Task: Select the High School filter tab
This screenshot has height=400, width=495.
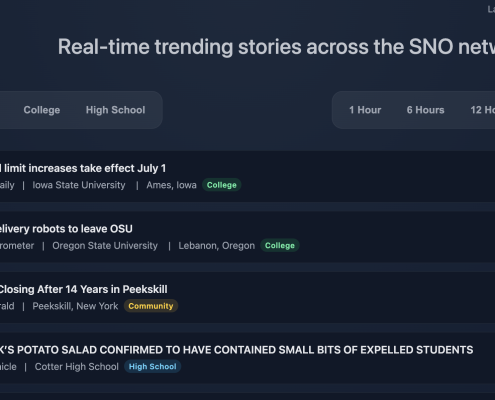Action: [x=115, y=110]
